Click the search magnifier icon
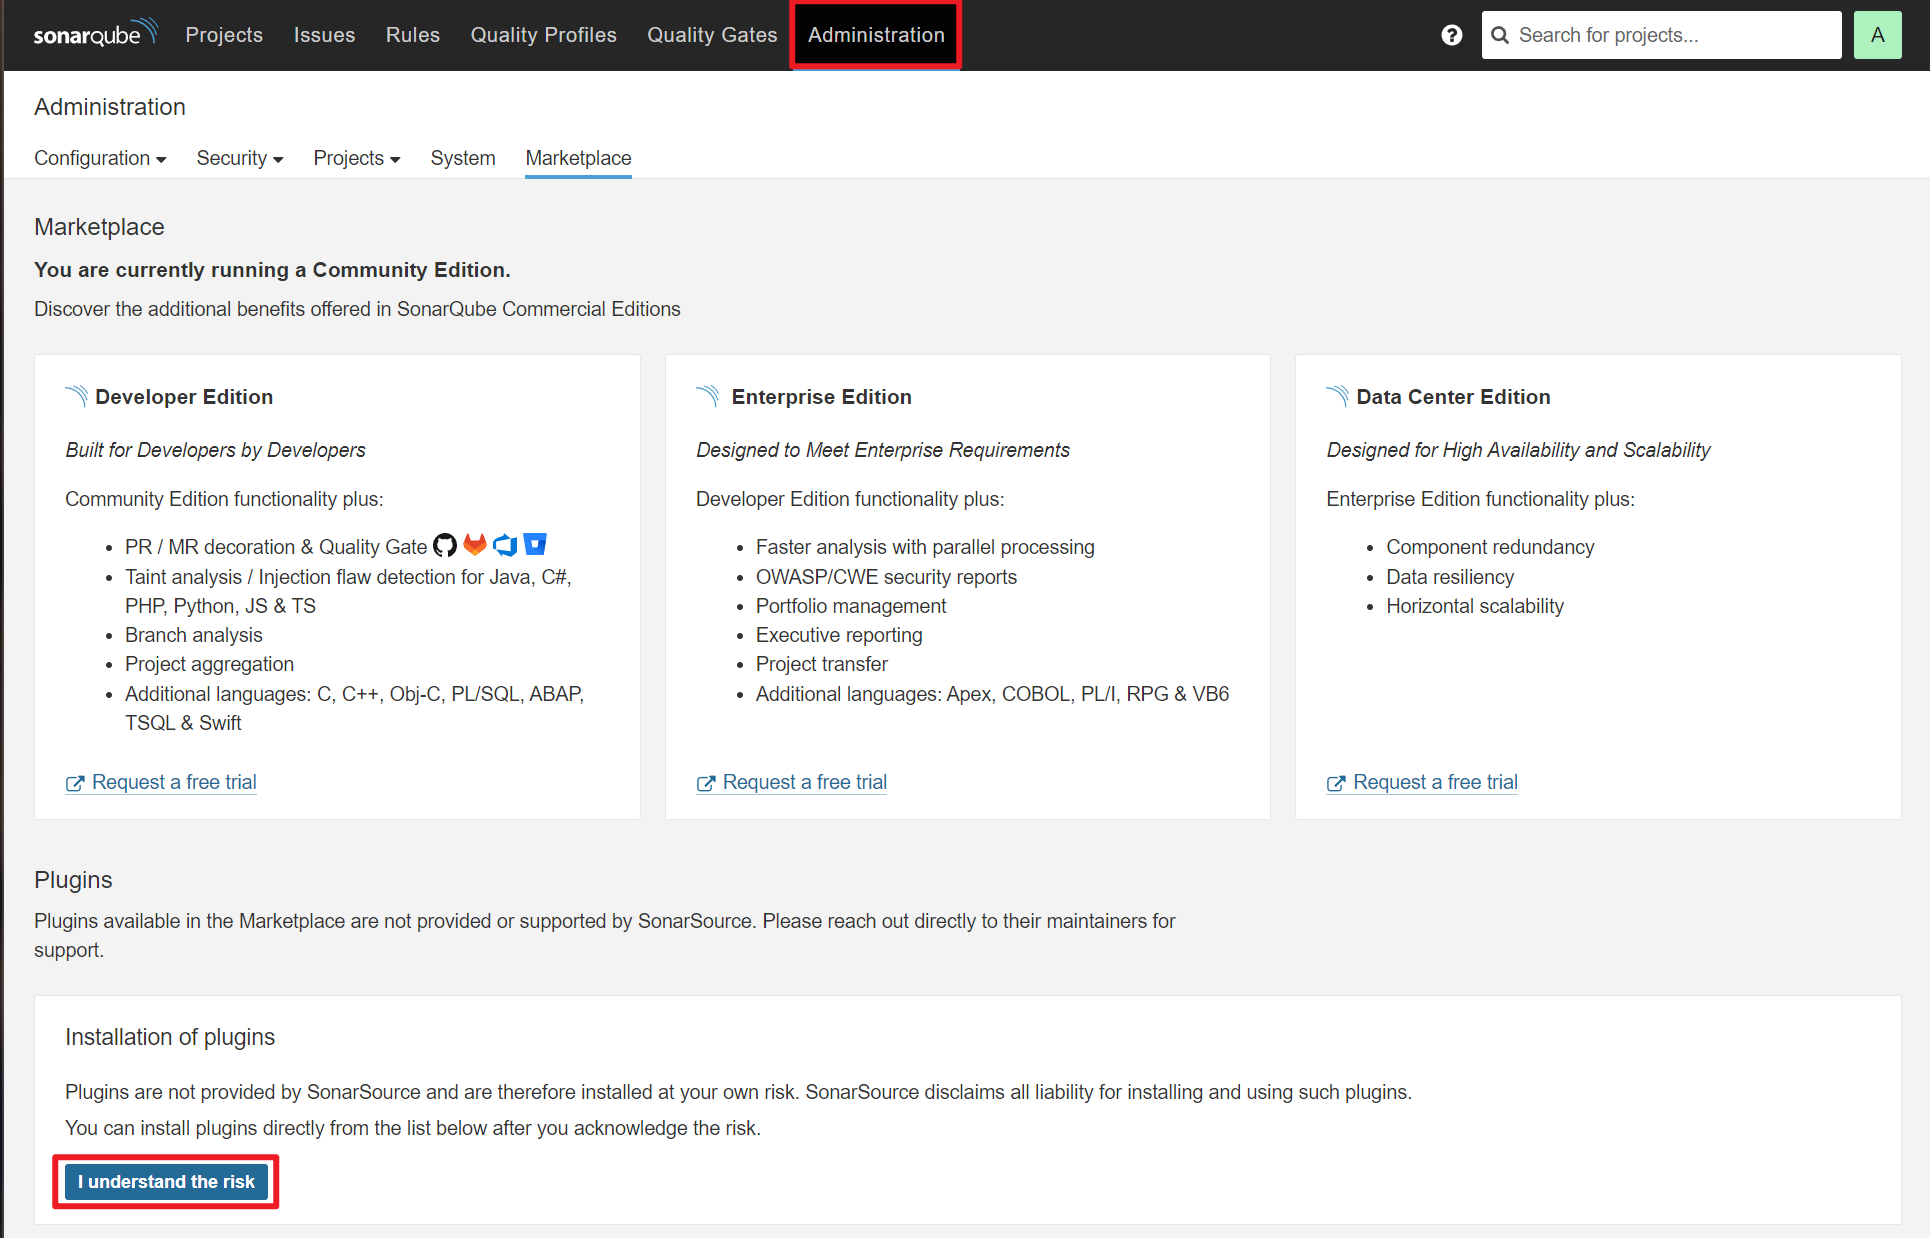The width and height of the screenshot is (1930, 1238). coord(1500,35)
